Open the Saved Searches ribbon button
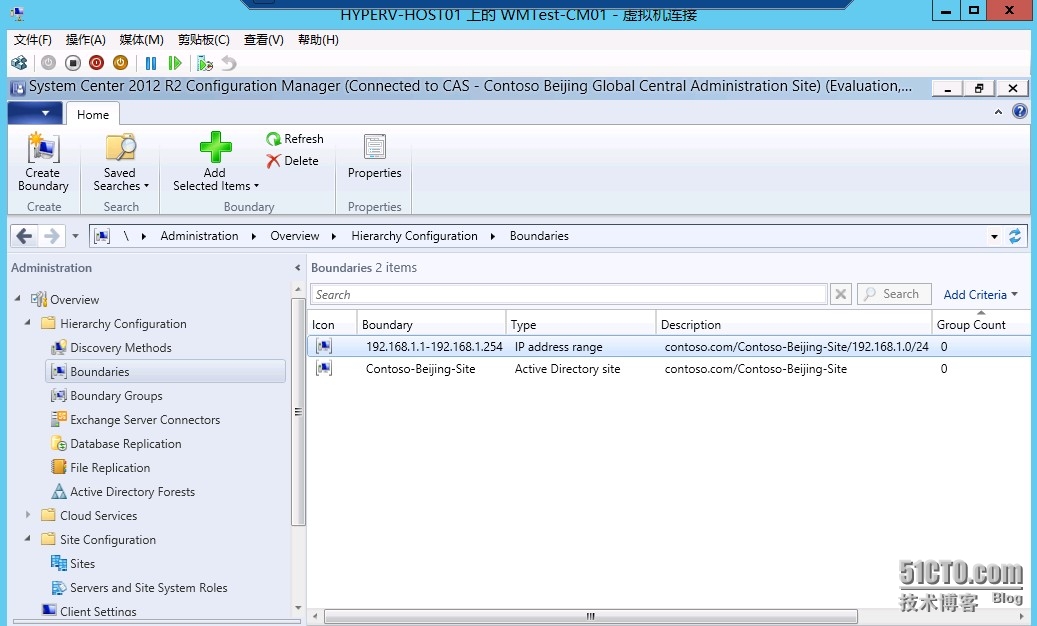 point(120,163)
